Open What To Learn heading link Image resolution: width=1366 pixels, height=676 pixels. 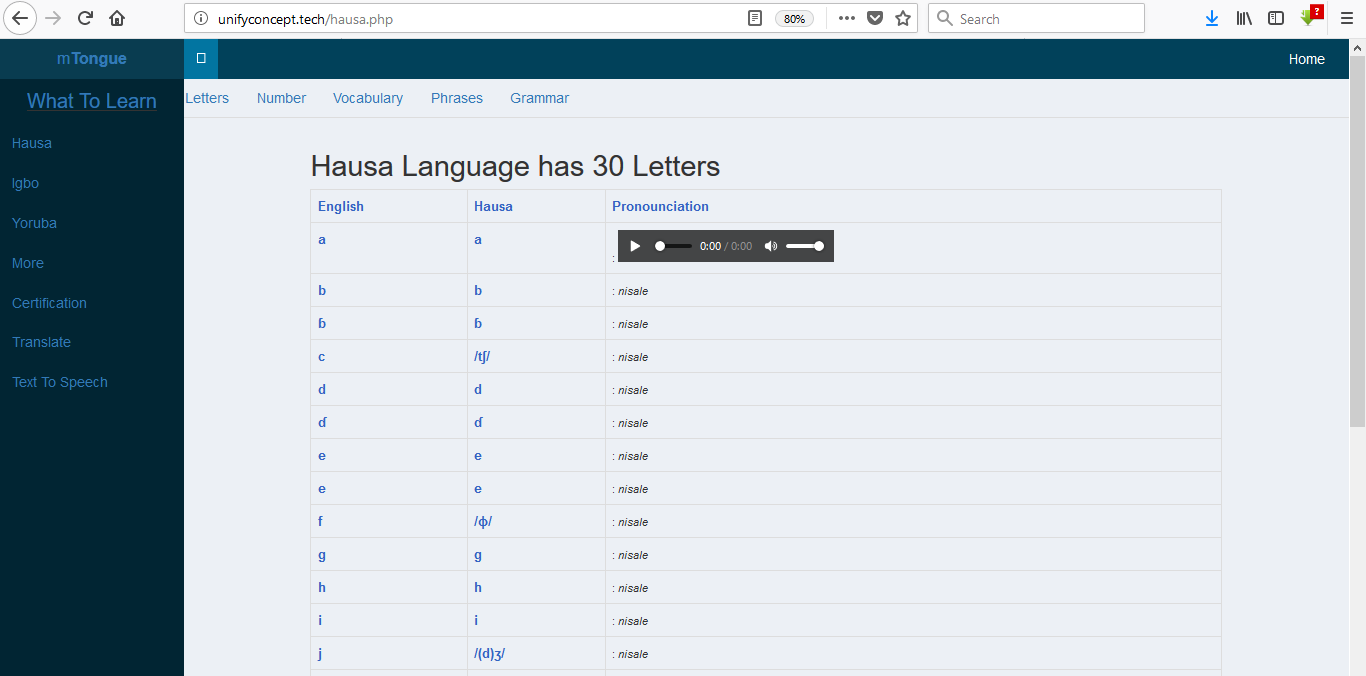pos(92,101)
